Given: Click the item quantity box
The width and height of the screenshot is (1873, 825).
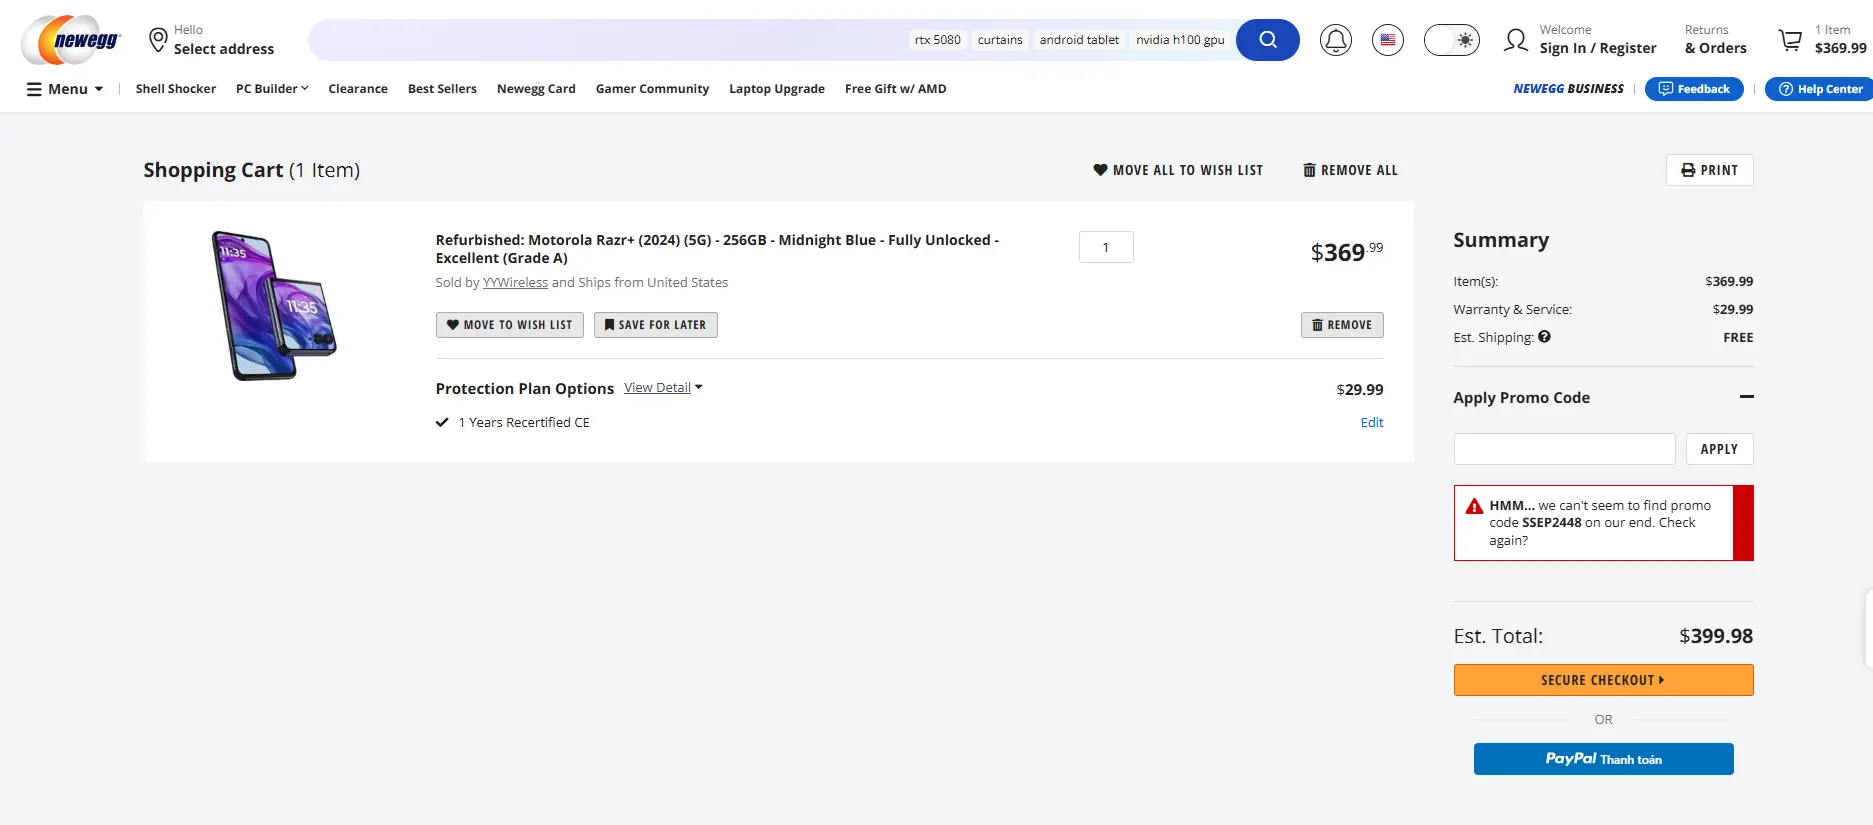Looking at the screenshot, I should tap(1106, 247).
